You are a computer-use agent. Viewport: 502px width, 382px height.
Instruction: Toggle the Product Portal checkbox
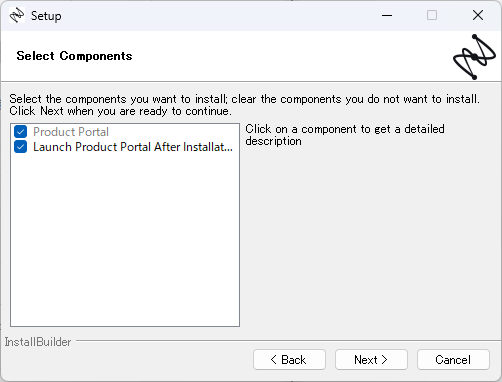pos(20,132)
